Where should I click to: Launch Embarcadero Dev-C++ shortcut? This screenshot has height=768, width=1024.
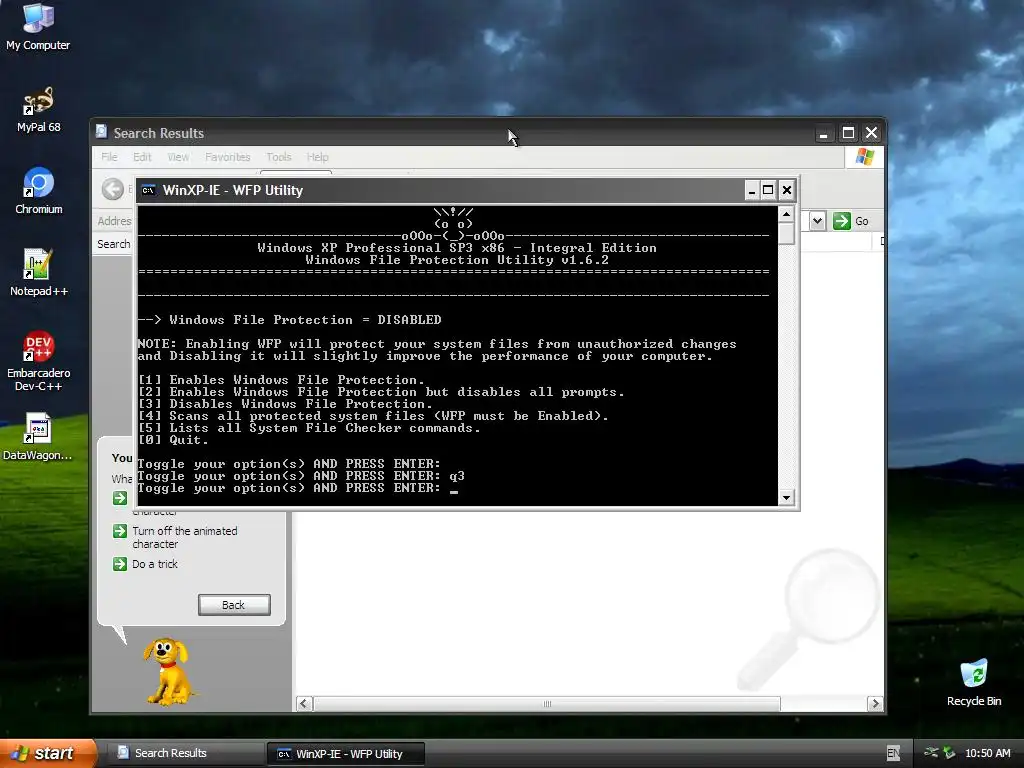click(38, 360)
